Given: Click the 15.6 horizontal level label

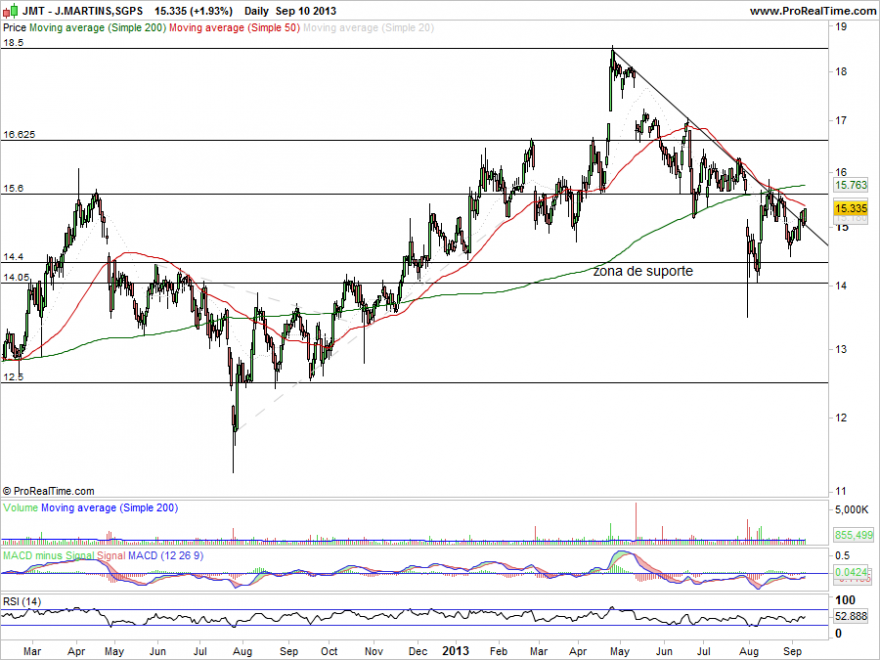Looking at the screenshot, I should pos(13,189).
